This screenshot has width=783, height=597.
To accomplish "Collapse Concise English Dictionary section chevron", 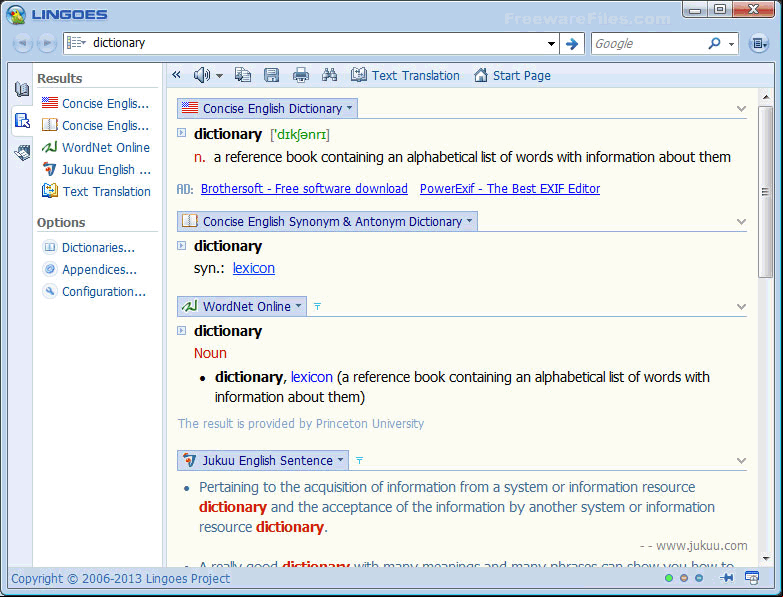I will (742, 109).
